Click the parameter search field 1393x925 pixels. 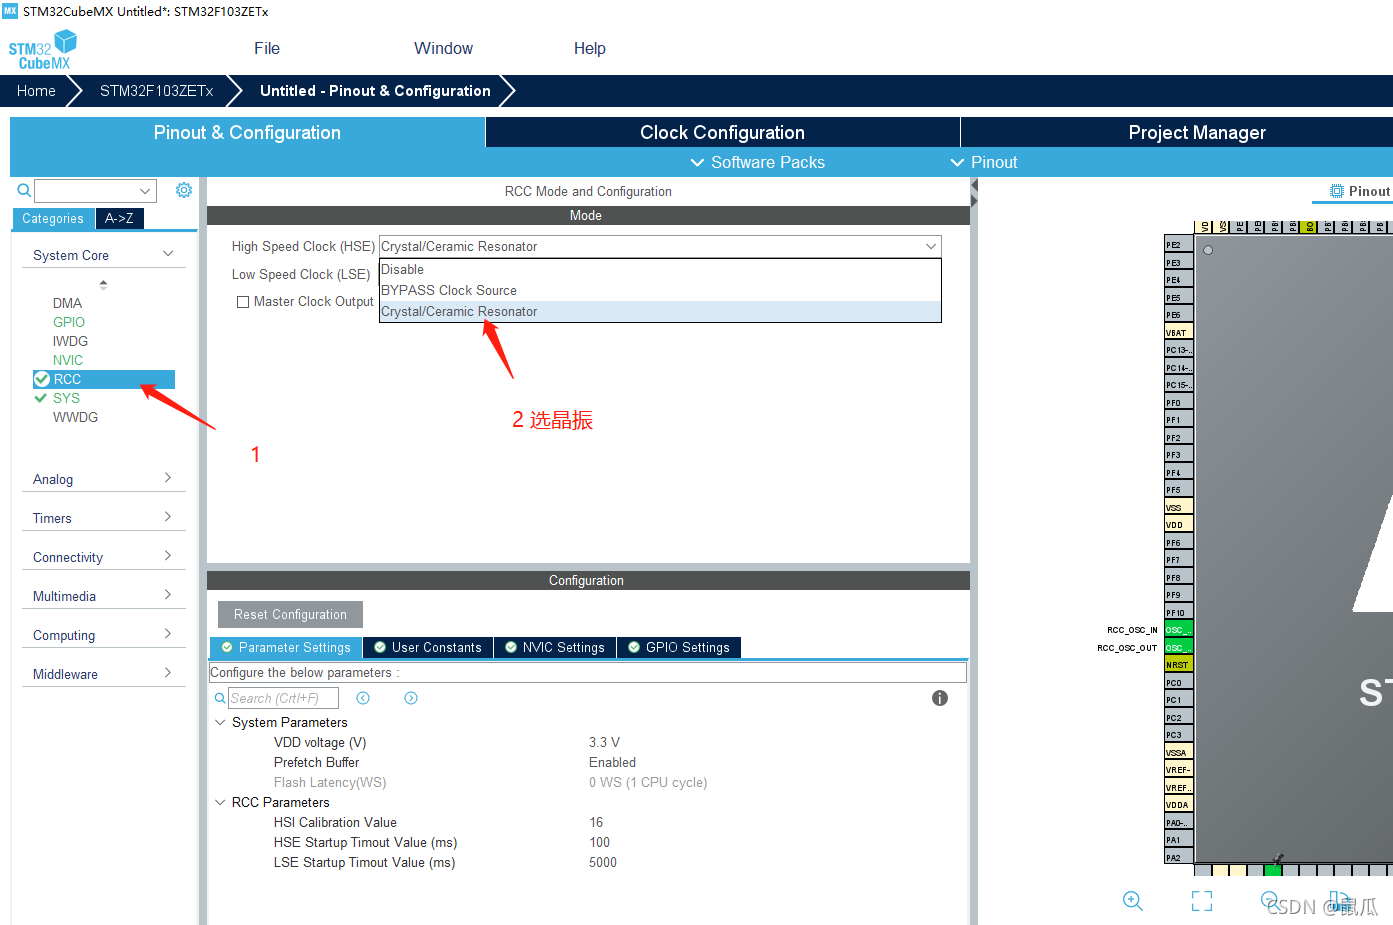pyautogui.click(x=283, y=698)
